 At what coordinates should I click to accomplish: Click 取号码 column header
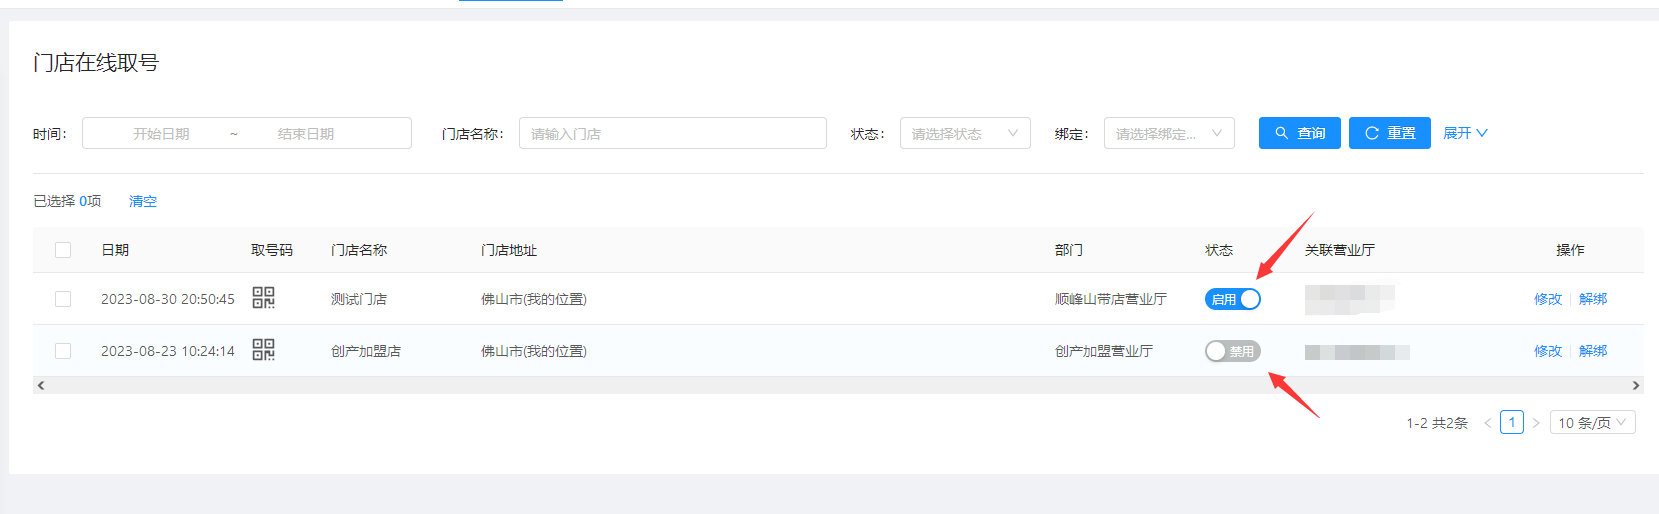272,250
